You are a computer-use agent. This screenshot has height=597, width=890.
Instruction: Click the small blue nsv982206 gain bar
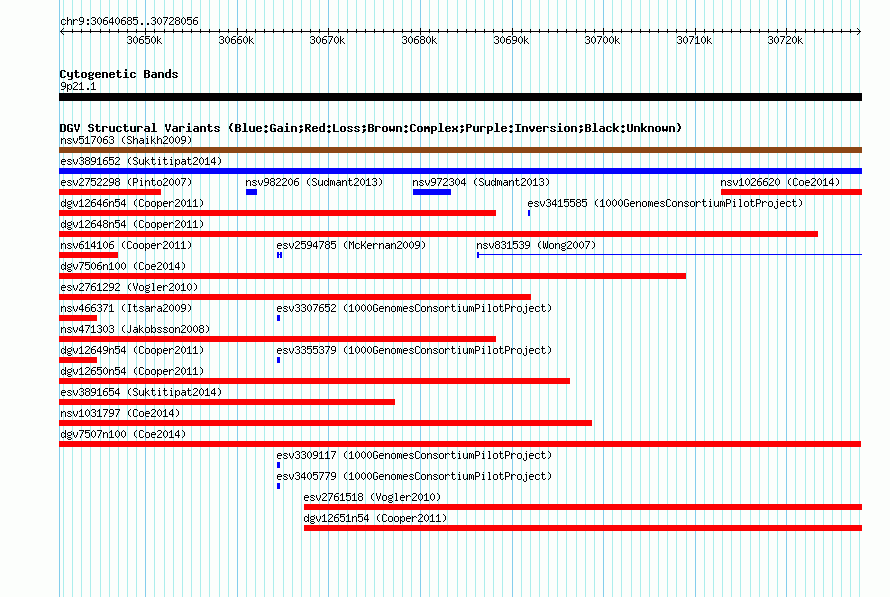click(251, 192)
